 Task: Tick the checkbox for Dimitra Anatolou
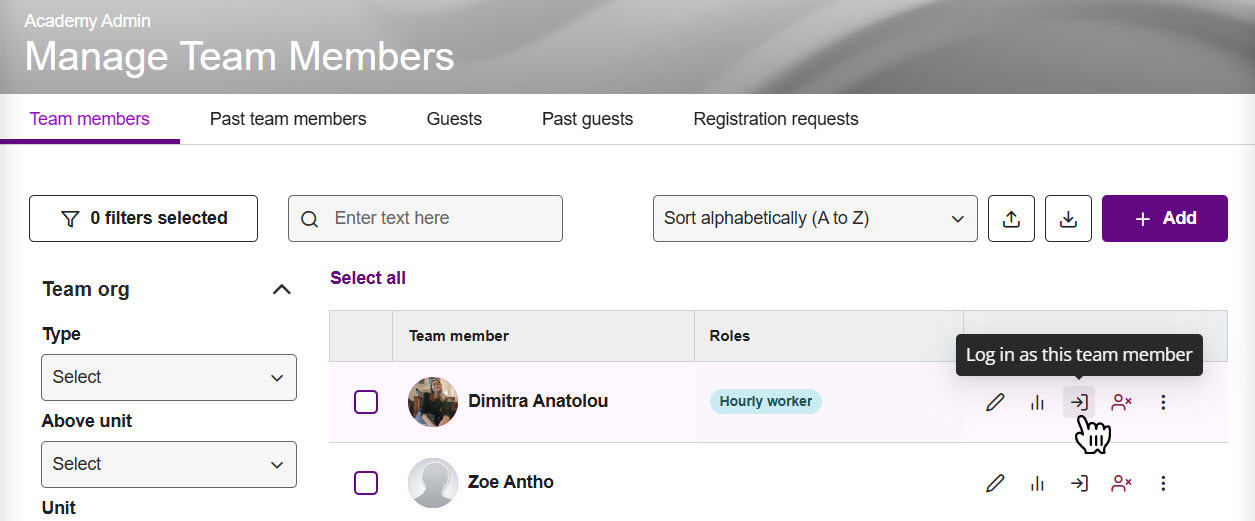[366, 402]
